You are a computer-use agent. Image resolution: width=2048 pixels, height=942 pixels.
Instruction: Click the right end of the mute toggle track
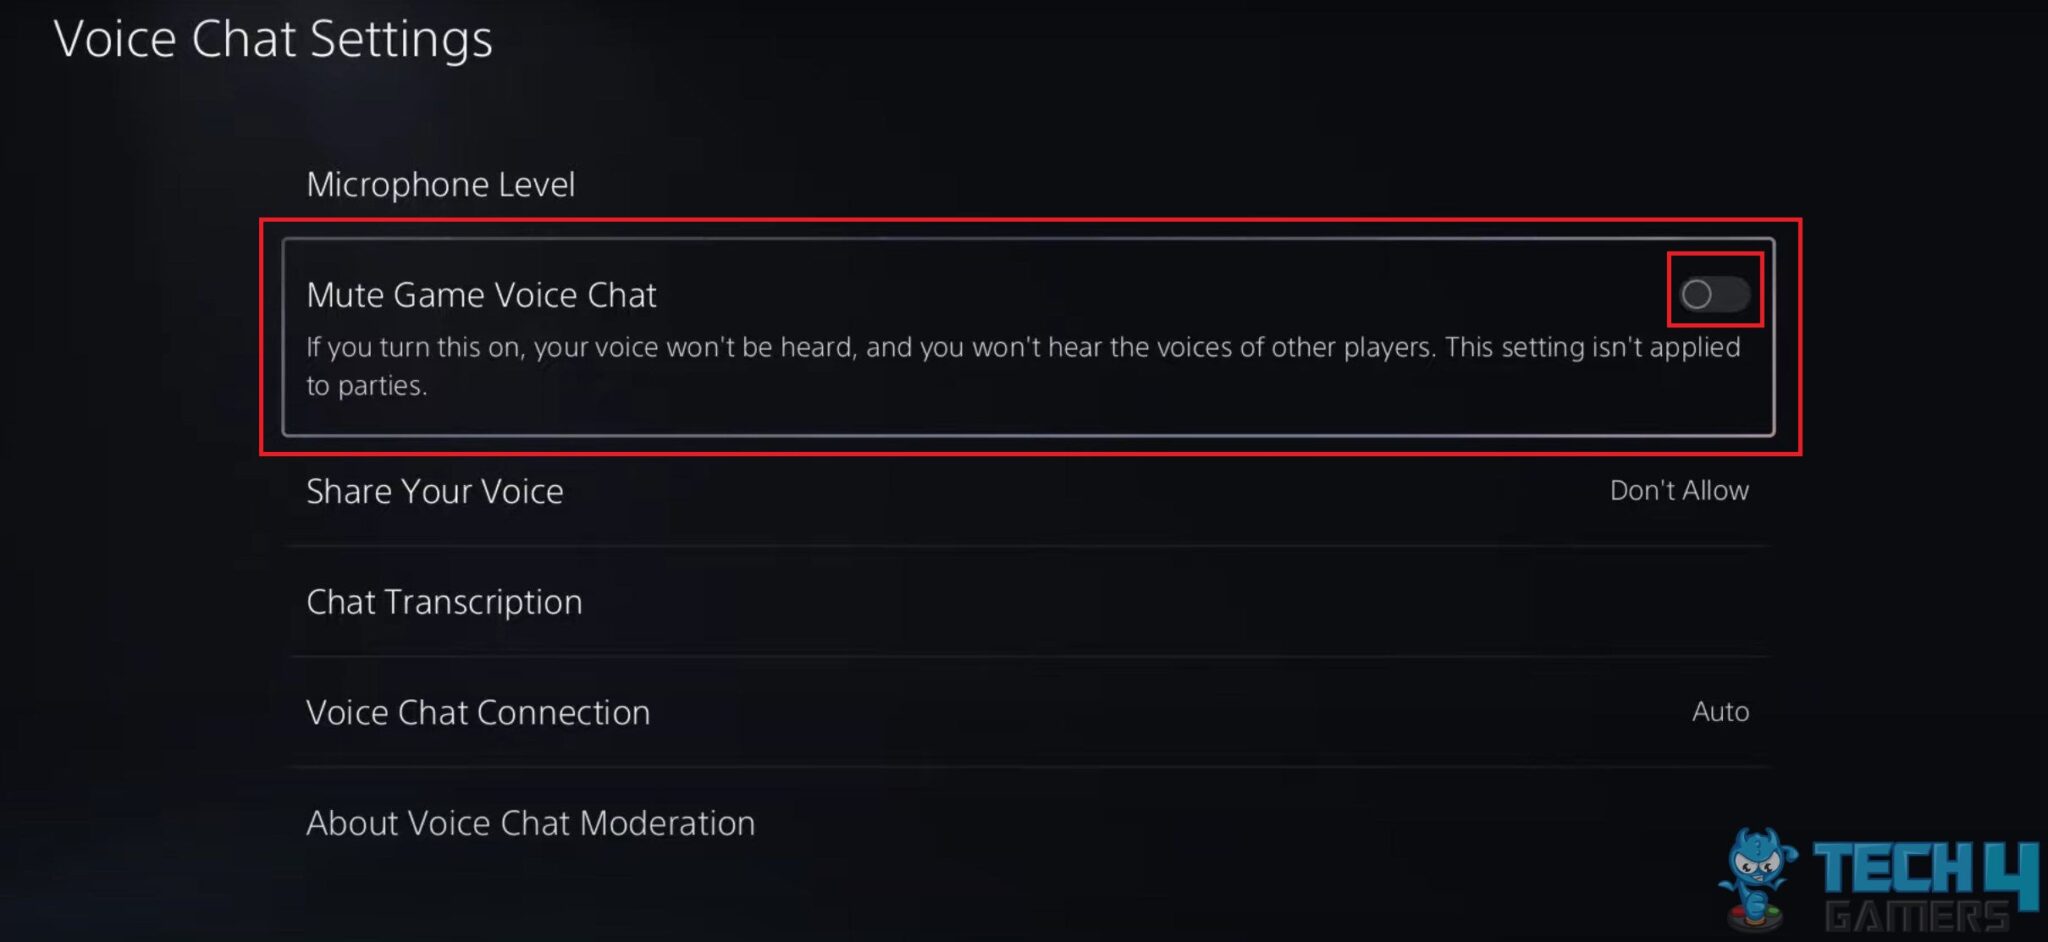pos(1737,294)
